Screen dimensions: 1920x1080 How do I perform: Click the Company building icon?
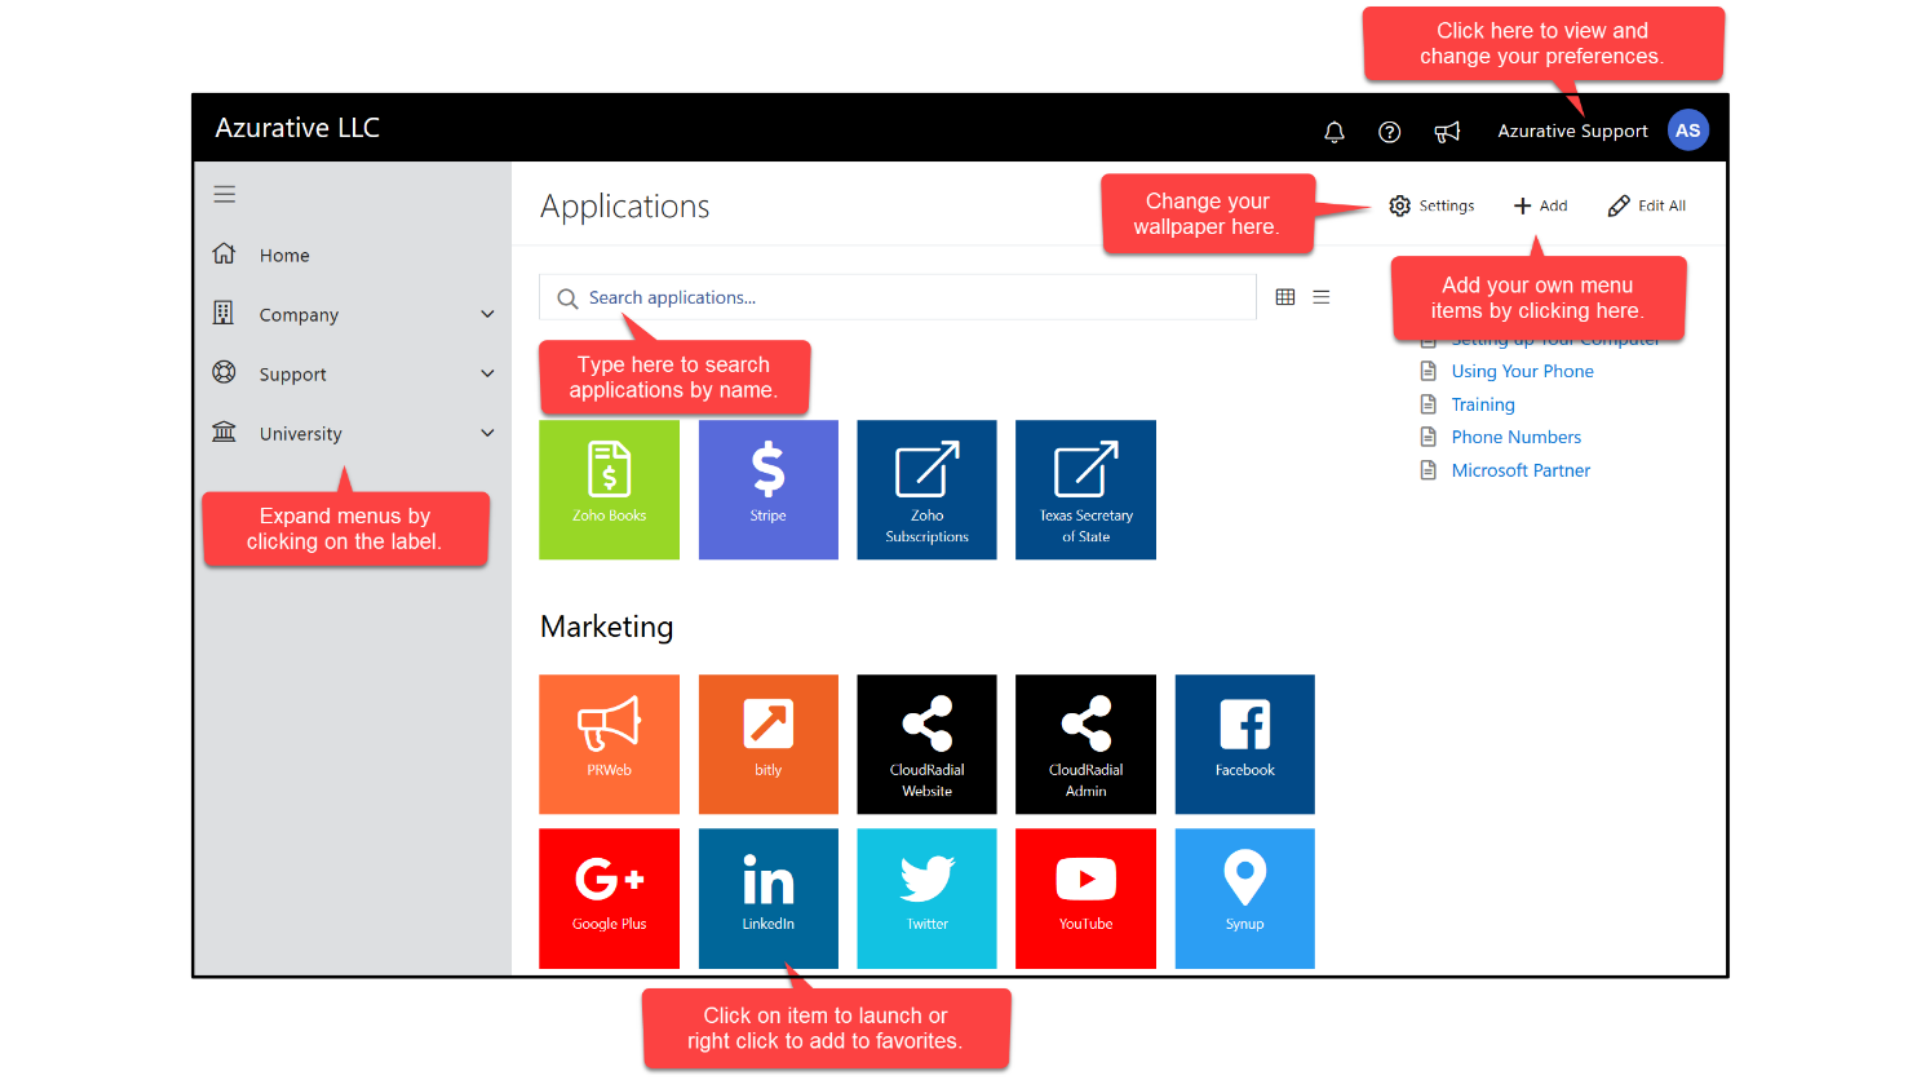[224, 313]
